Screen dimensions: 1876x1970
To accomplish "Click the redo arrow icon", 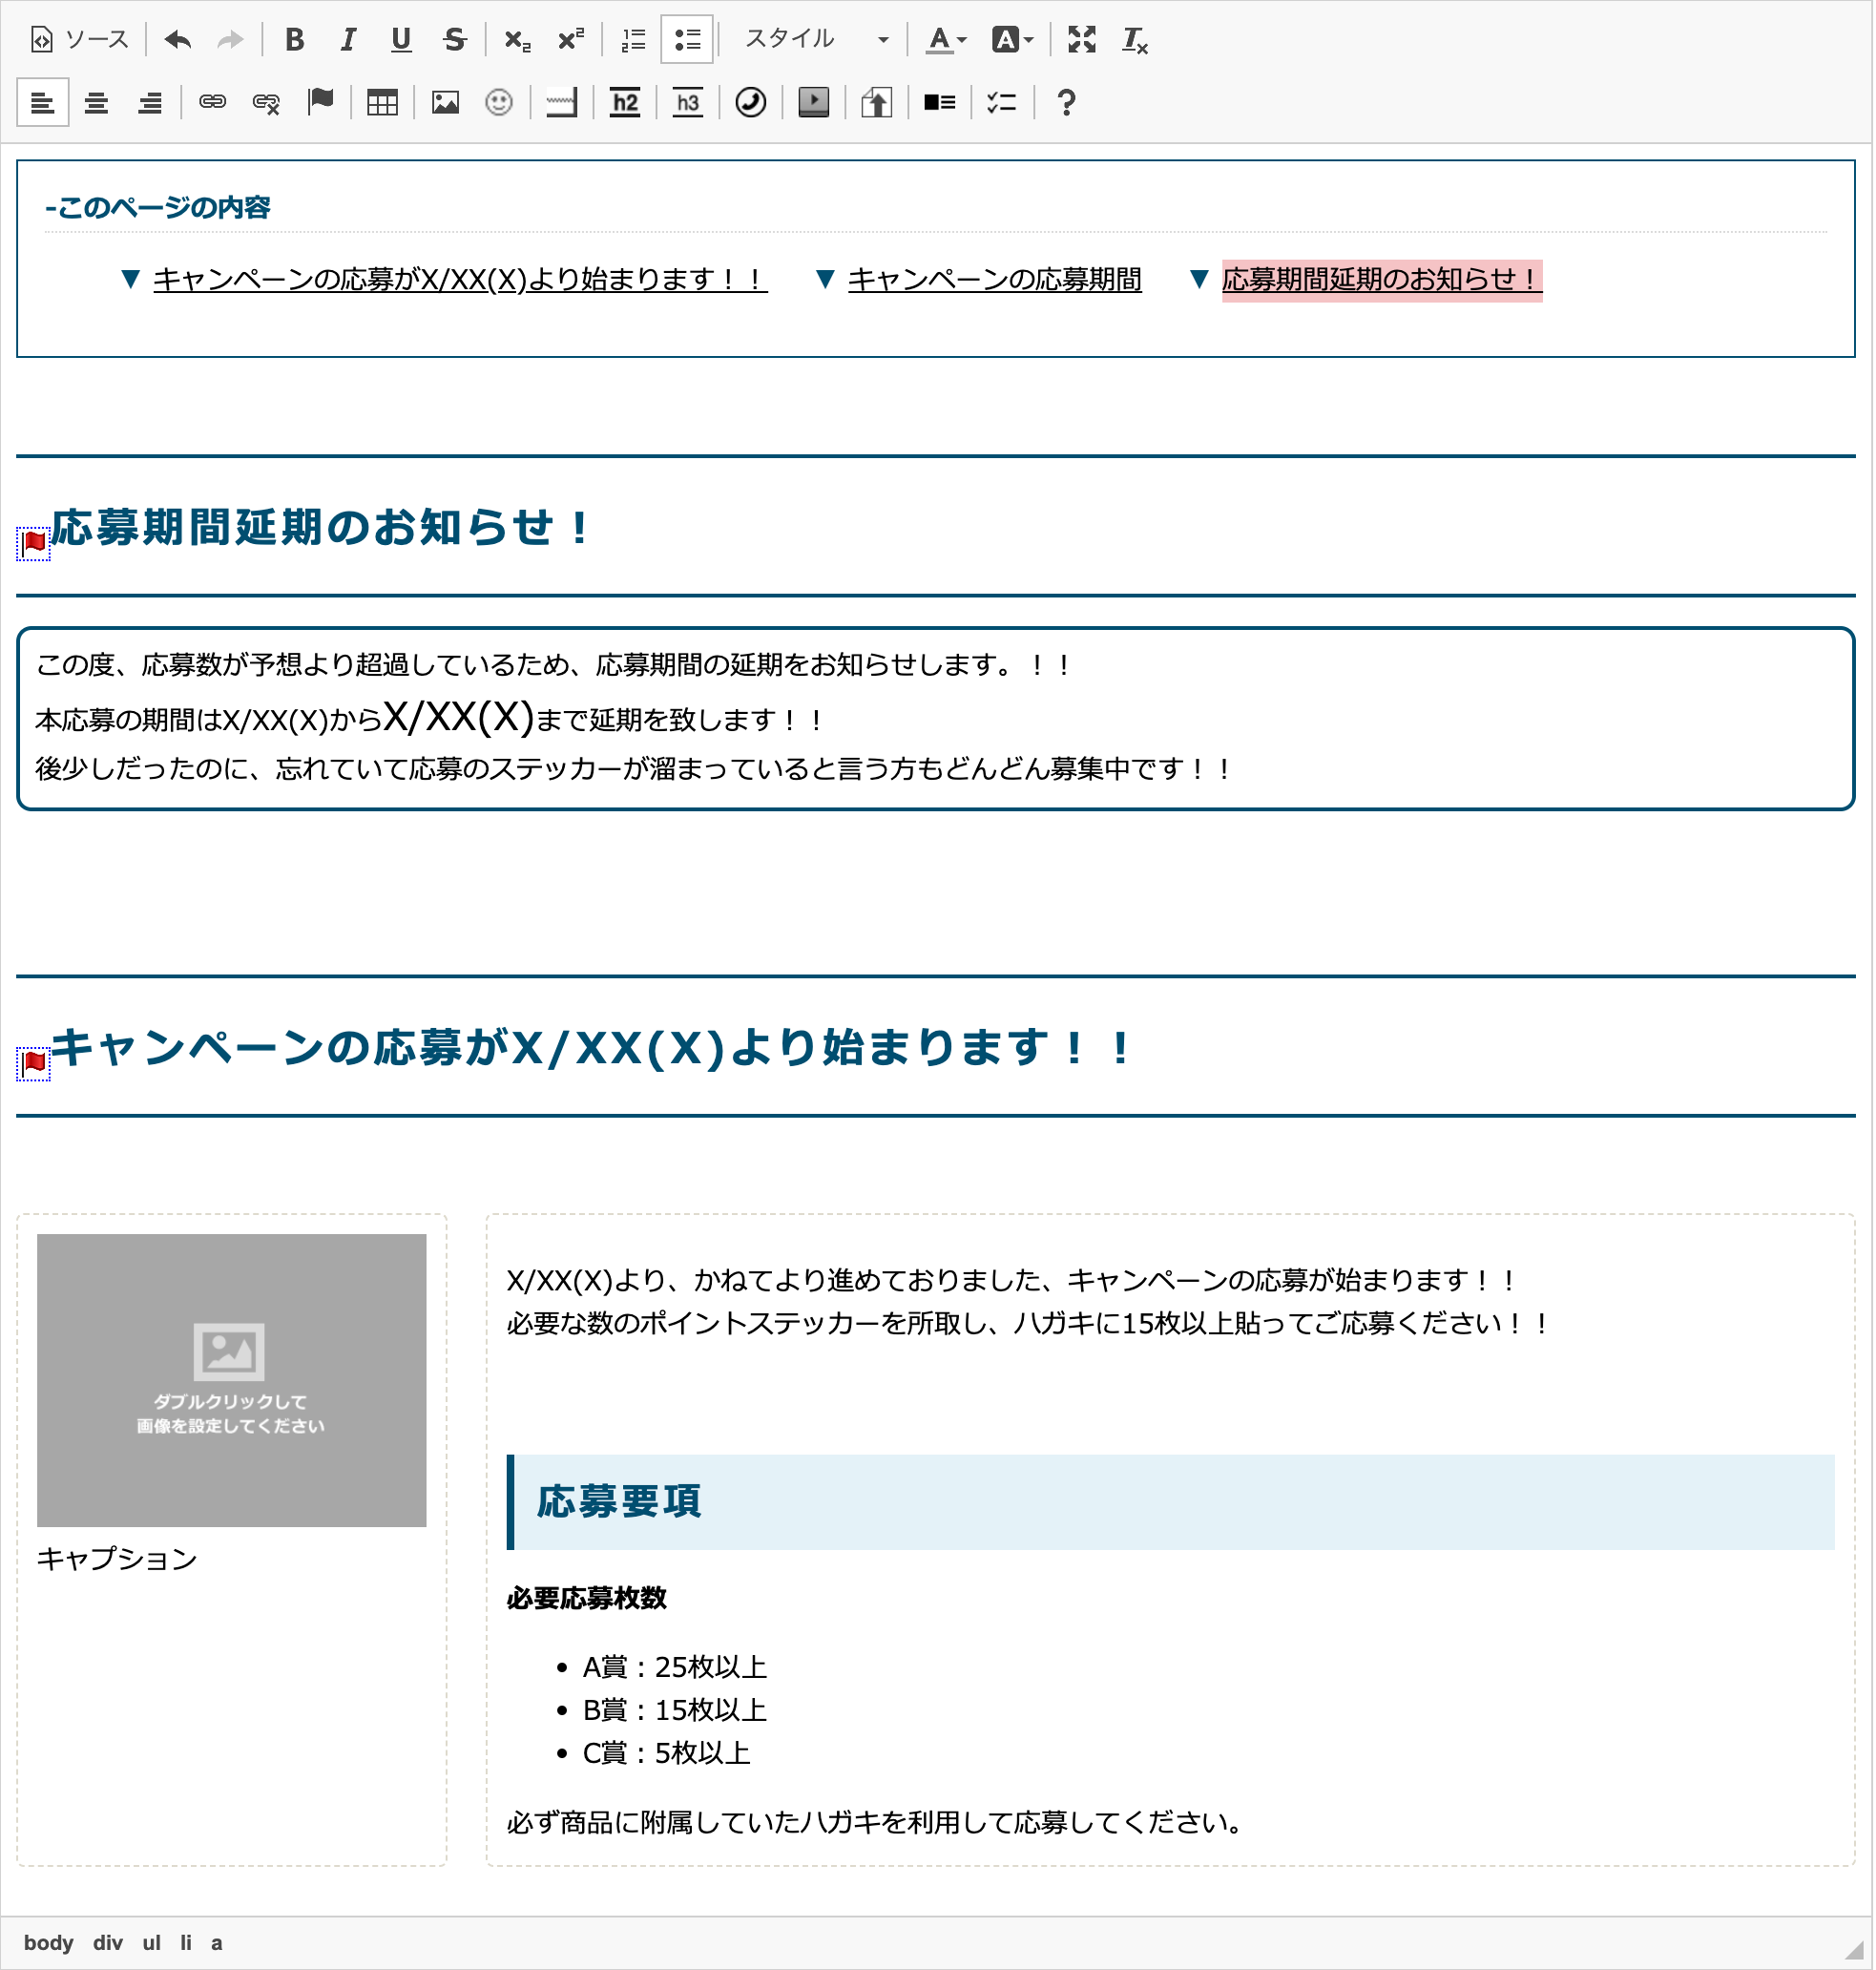I will [x=231, y=40].
